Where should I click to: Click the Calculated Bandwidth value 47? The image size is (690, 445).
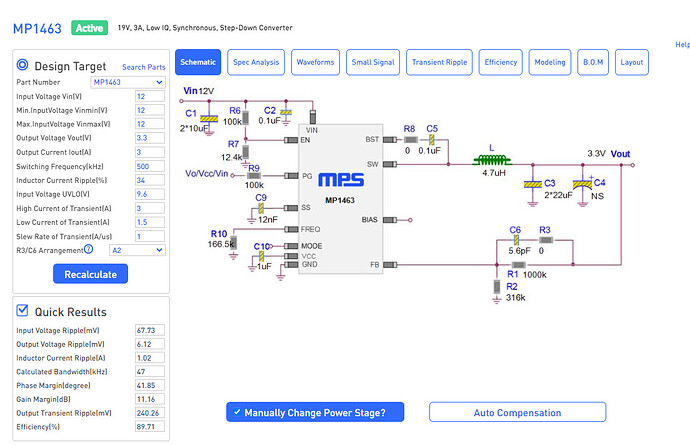pos(150,371)
